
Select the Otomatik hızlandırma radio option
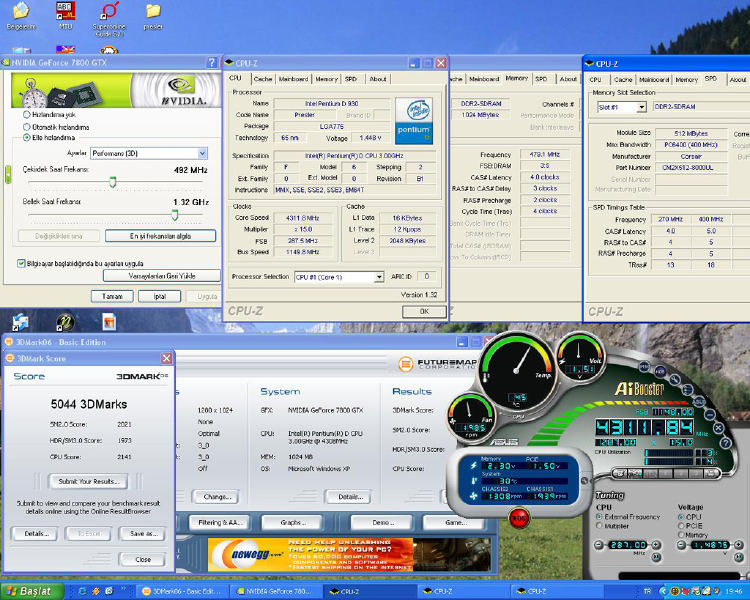26,127
